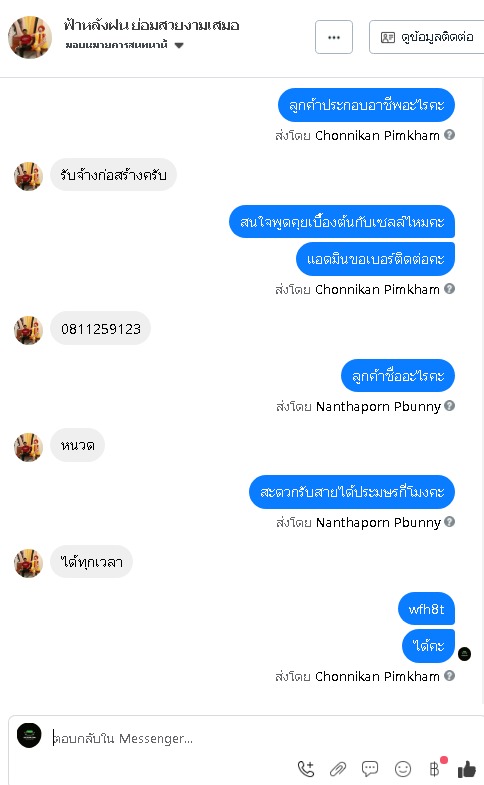Click the wfh8t message bubble
484x785 pixels.
426,609
